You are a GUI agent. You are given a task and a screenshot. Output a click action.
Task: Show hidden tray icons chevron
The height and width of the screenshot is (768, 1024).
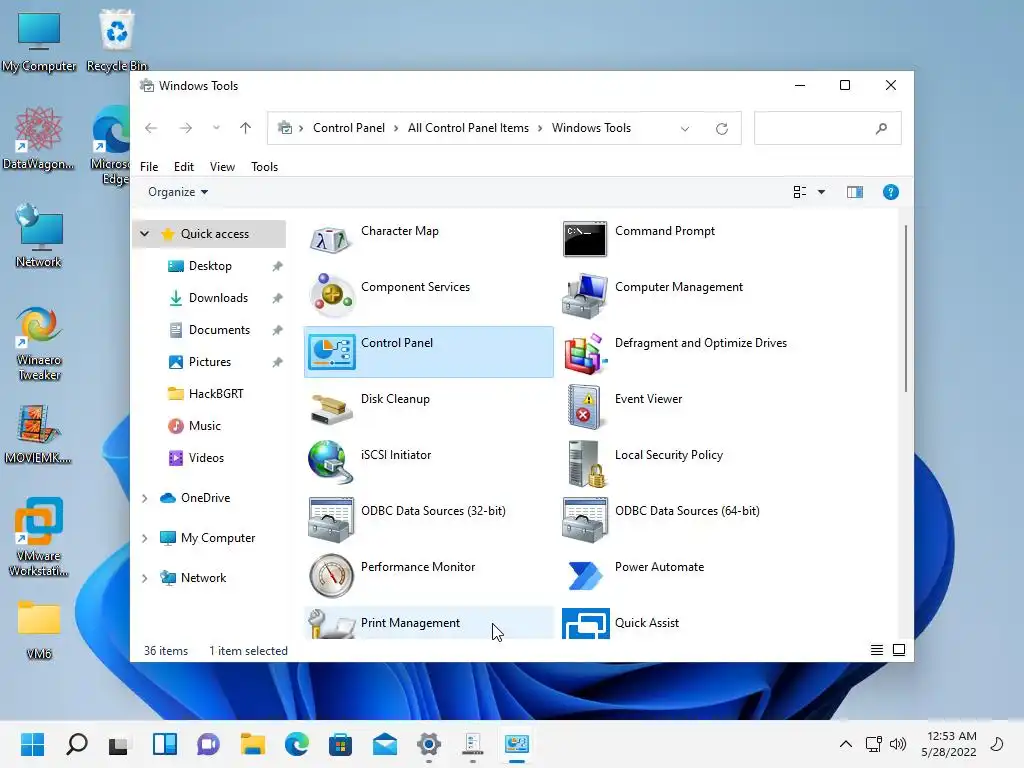click(x=846, y=744)
